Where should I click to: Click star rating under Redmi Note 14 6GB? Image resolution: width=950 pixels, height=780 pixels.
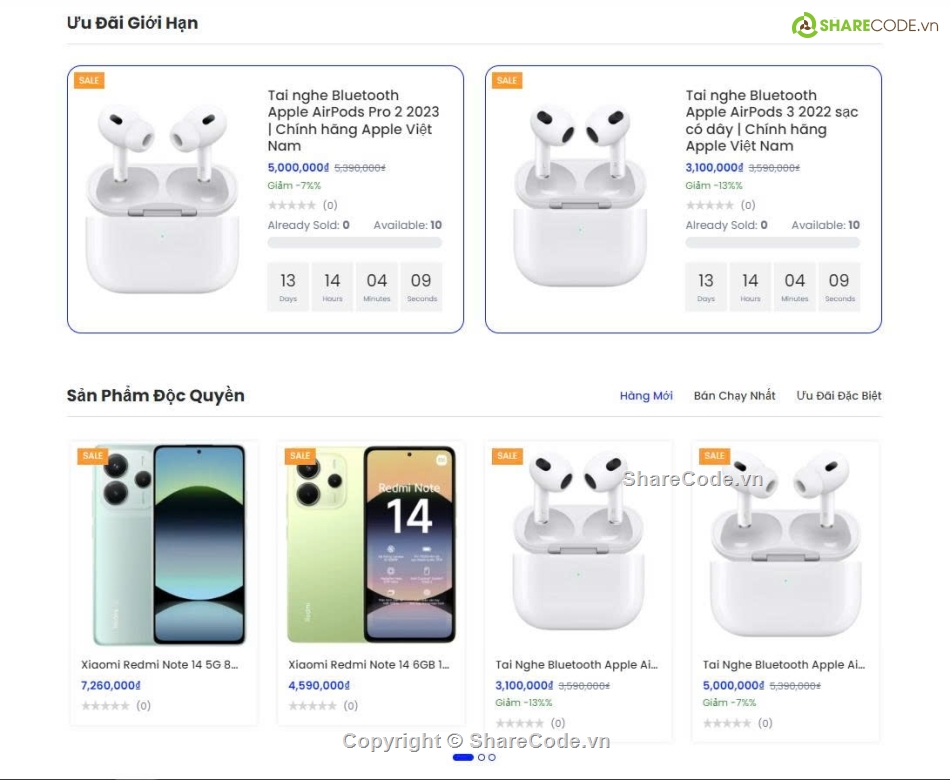pos(312,706)
